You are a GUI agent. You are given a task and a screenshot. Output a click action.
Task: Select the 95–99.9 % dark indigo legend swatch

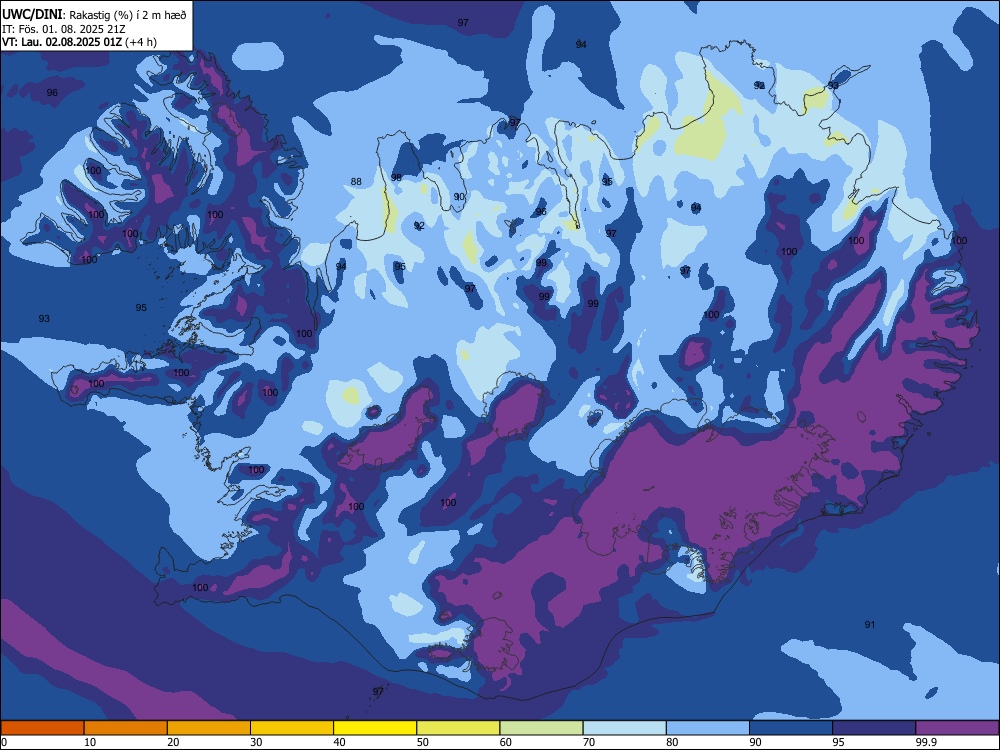(874, 728)
